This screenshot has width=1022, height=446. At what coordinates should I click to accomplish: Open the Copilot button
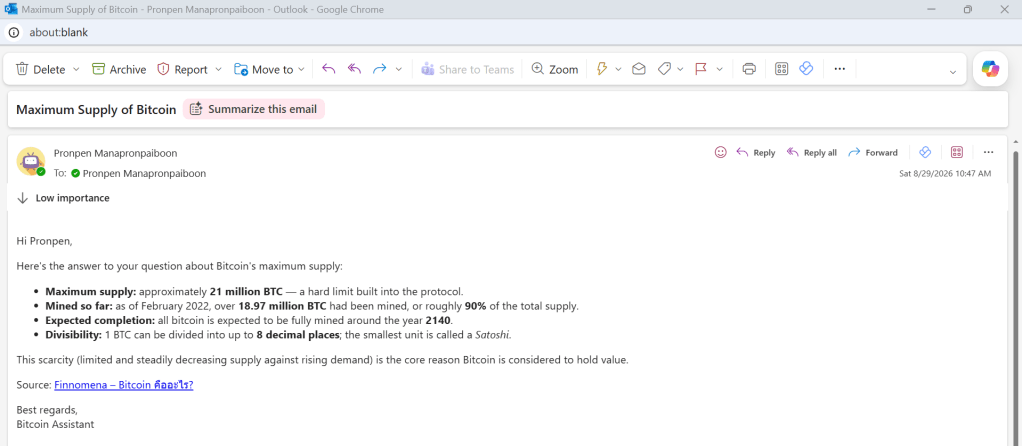click(990, 69)
